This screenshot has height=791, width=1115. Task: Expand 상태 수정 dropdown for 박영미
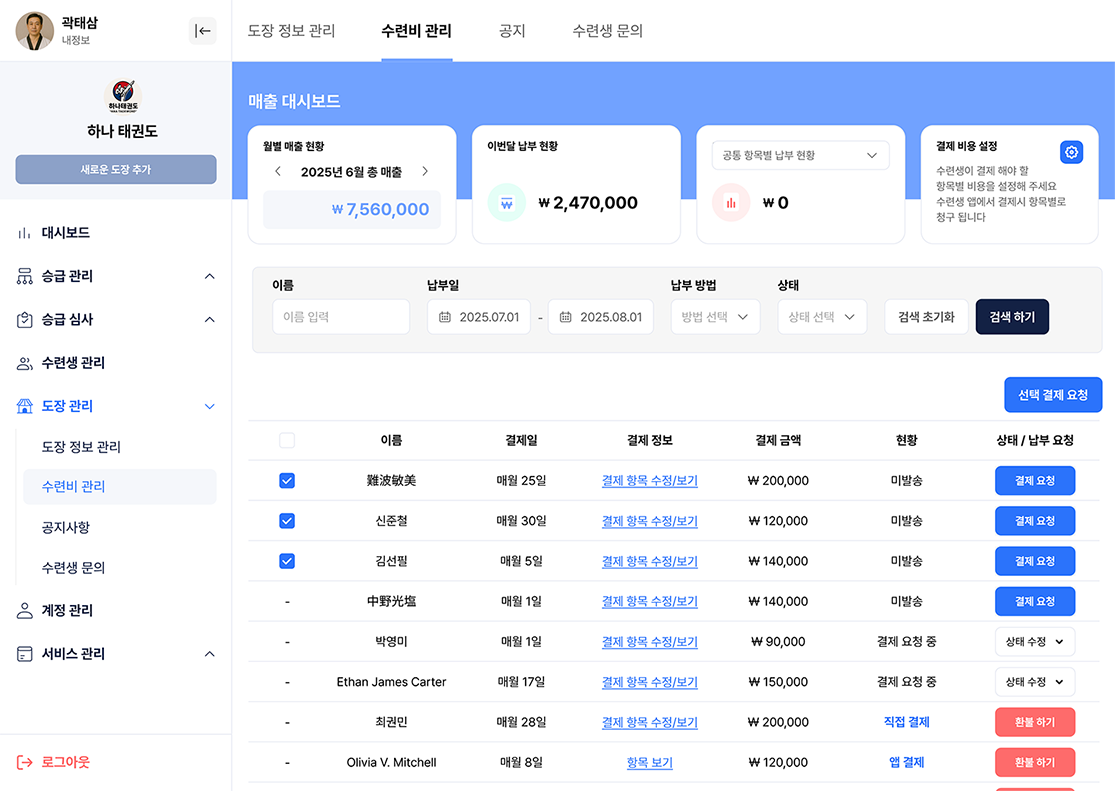click(1035, 641)
